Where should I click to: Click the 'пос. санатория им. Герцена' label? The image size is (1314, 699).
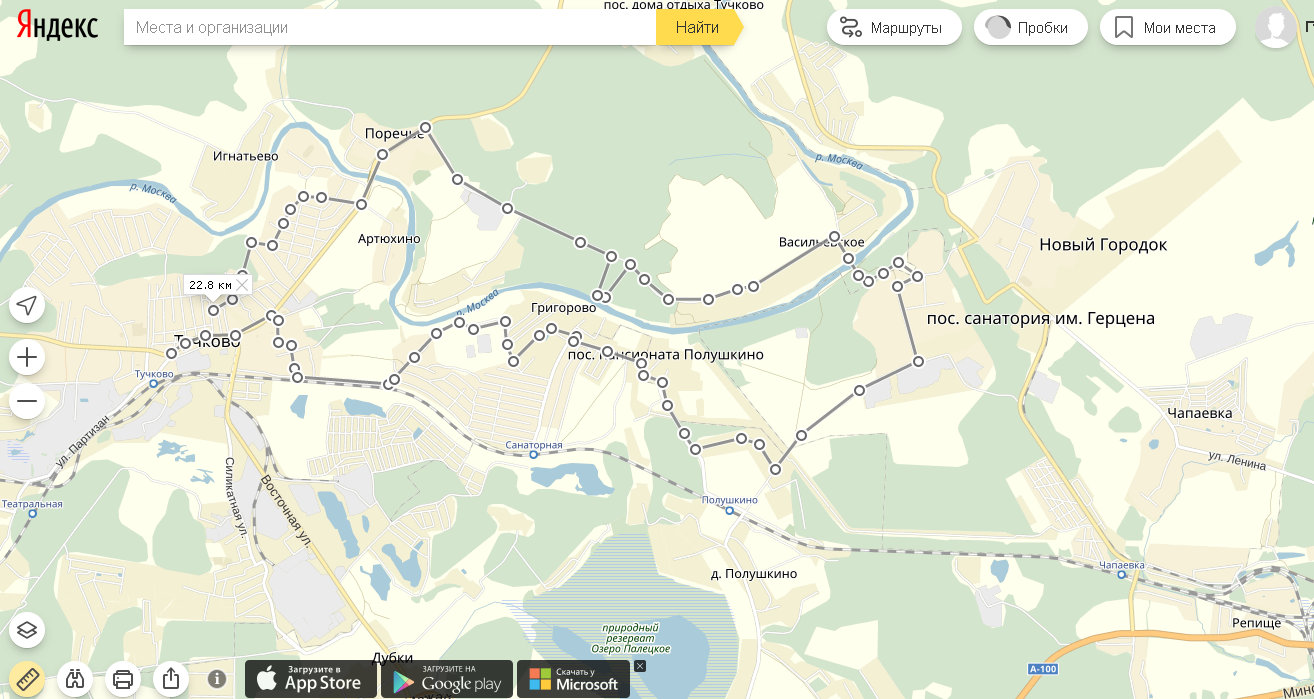coord(1041,319)
